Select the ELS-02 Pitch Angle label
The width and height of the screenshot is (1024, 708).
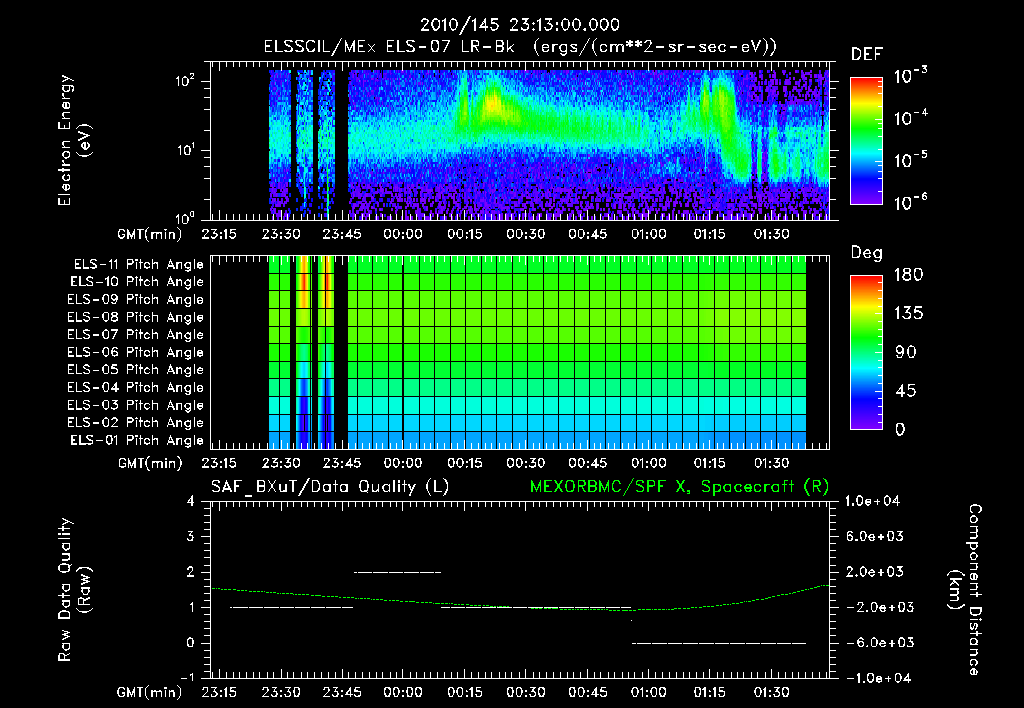click(x=135, y=423)
